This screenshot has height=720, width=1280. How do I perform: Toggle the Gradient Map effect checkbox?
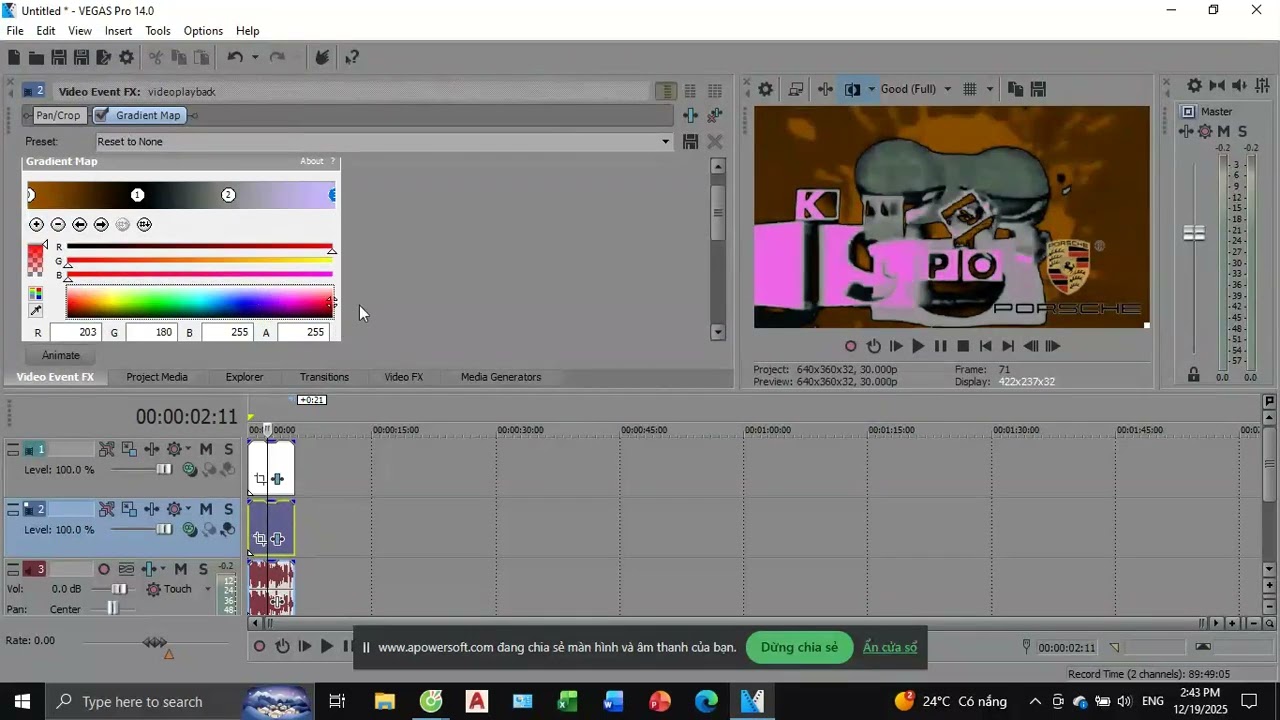point(102,115)
